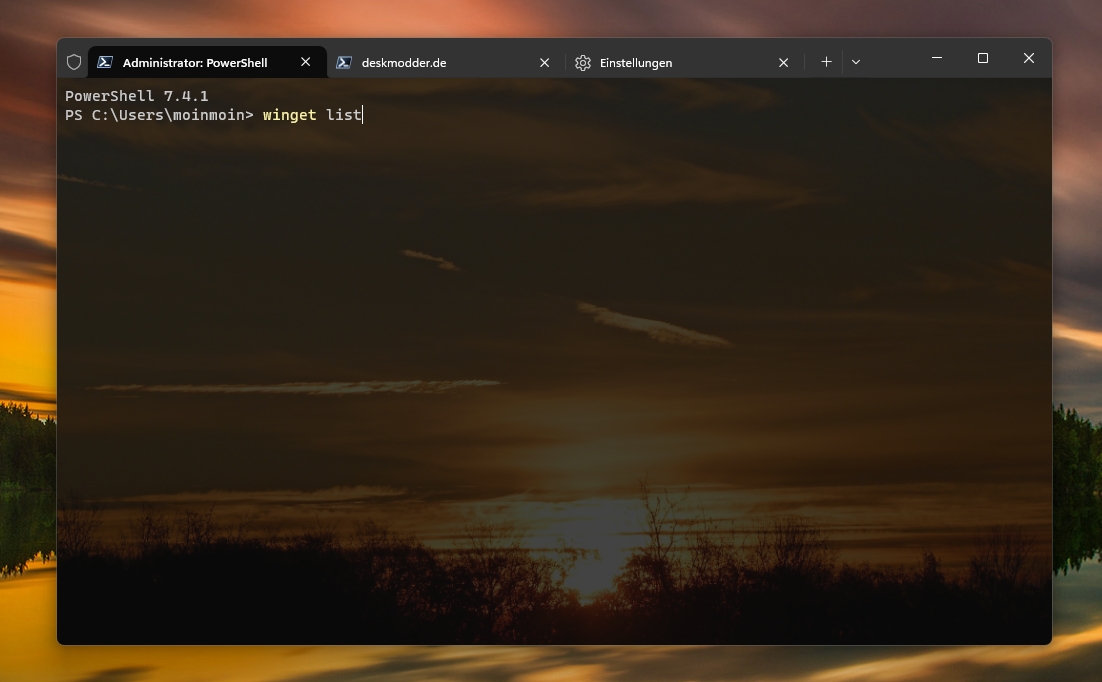Screen dimensions: 1102x682
Task: Click the empty title bar area beside the dropdown
Action: coord(890,60)
